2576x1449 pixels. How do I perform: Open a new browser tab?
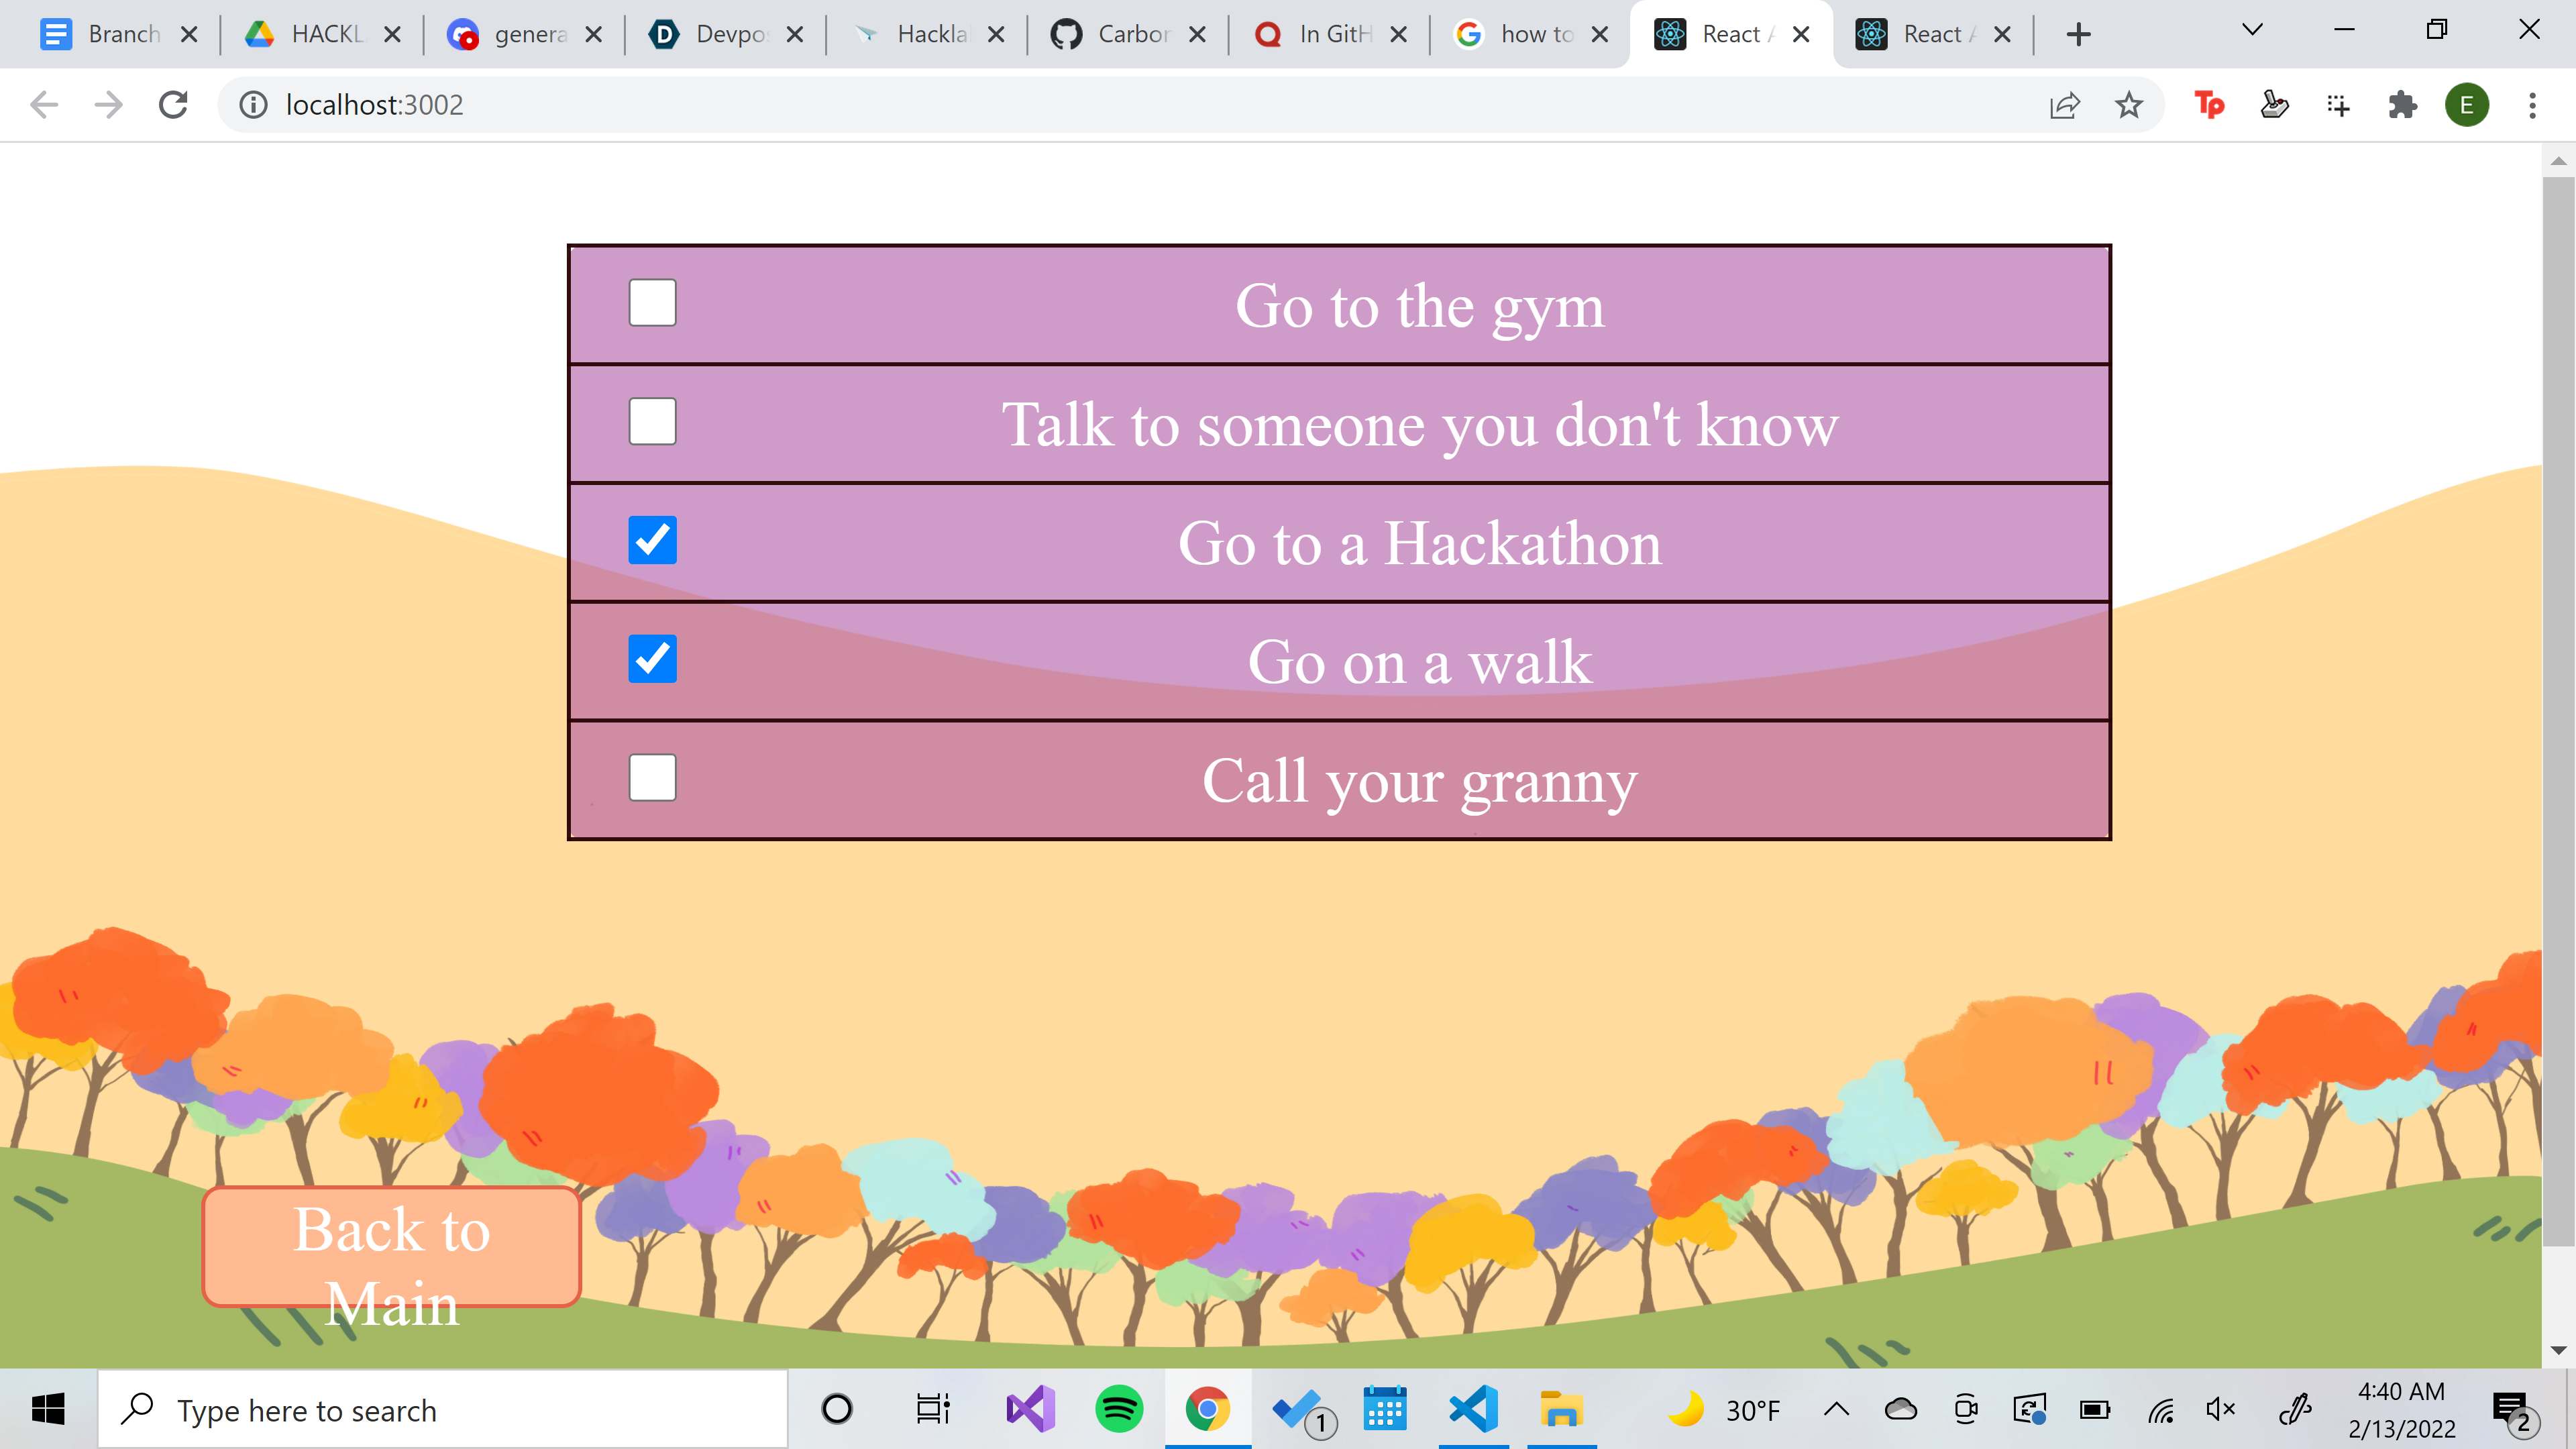tap(2078, 34)
